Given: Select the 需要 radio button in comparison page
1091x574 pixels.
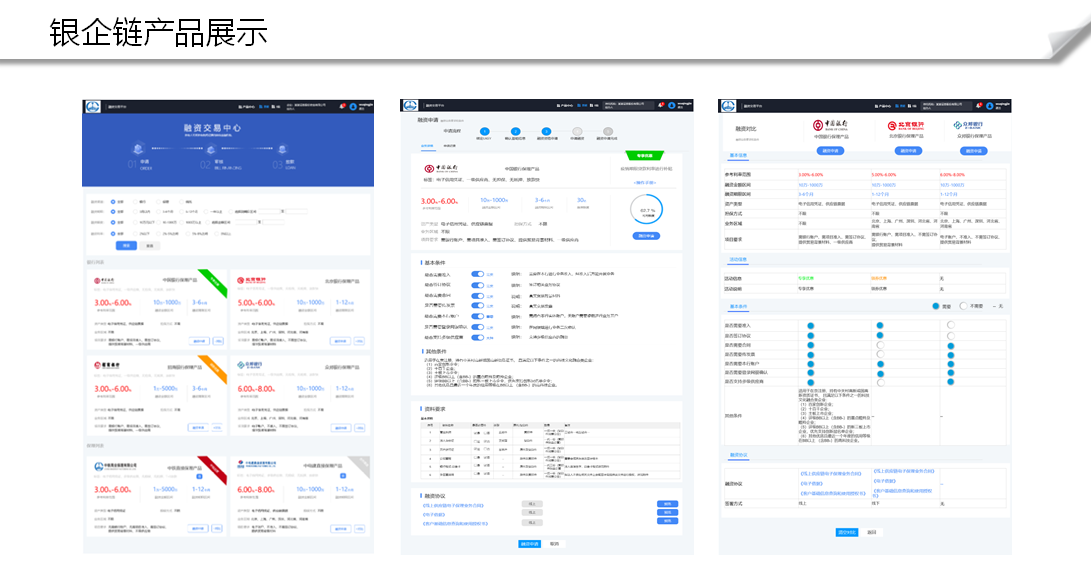Looking at the screenshot, I should [936, 306].
